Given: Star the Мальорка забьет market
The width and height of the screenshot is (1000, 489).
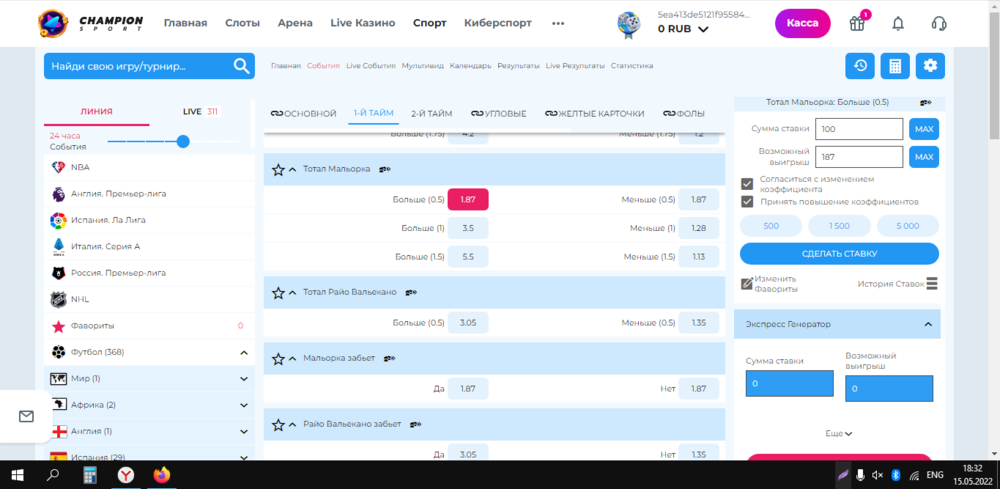Looking at the screenshot, I should [x=278, y=359].
